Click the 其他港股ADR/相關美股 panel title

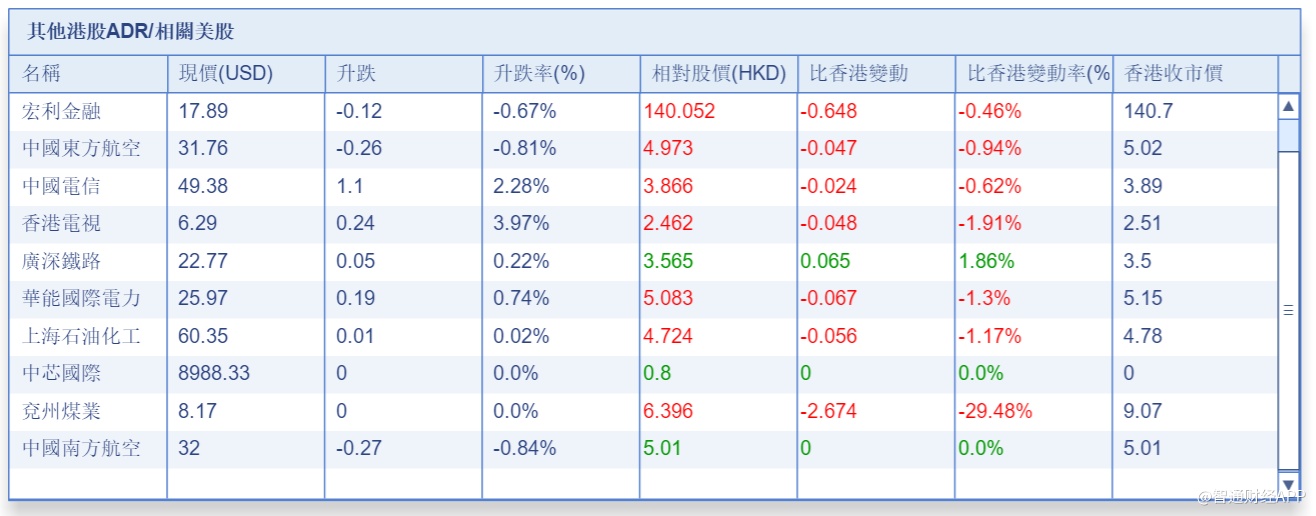(x=130, y=32)
